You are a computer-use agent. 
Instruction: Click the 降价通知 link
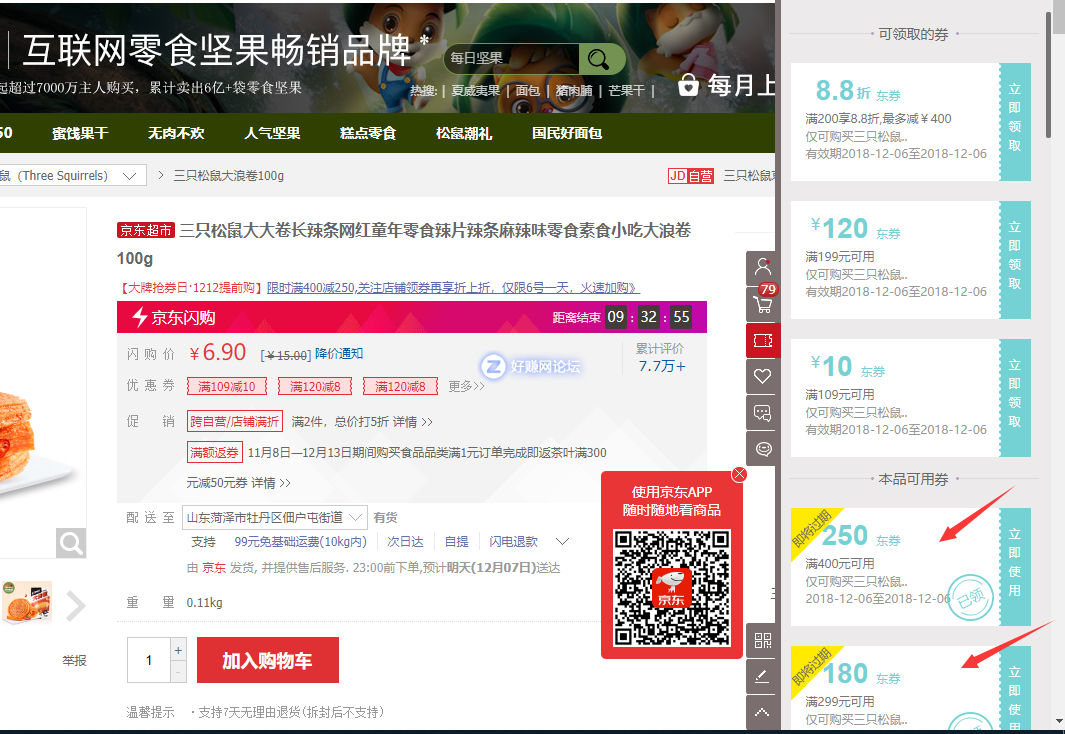pyautogui.click(x=339, y=354)
